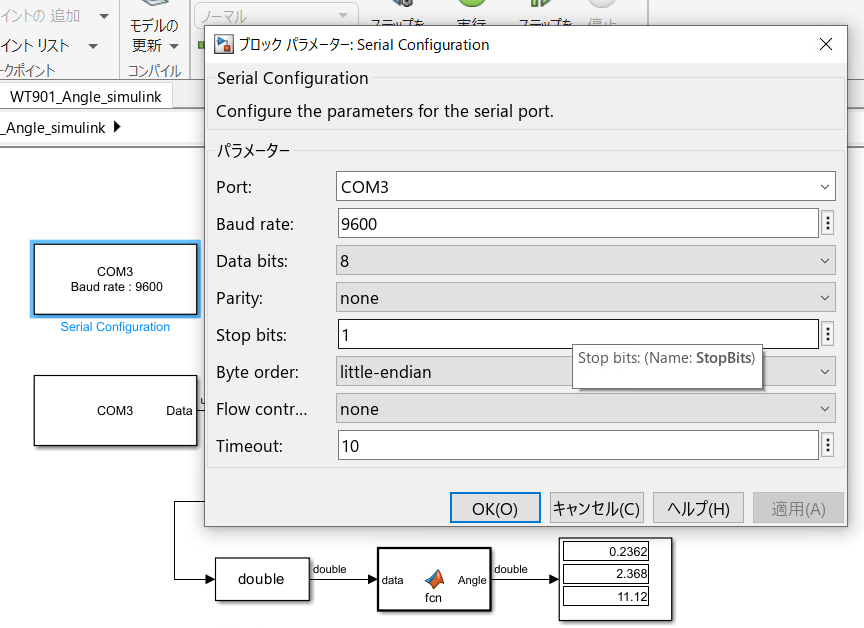Select the COM3 Data serial receive block
Image resolution: width=864 pixels, height=628 pixels.
[x=115, y=410]
